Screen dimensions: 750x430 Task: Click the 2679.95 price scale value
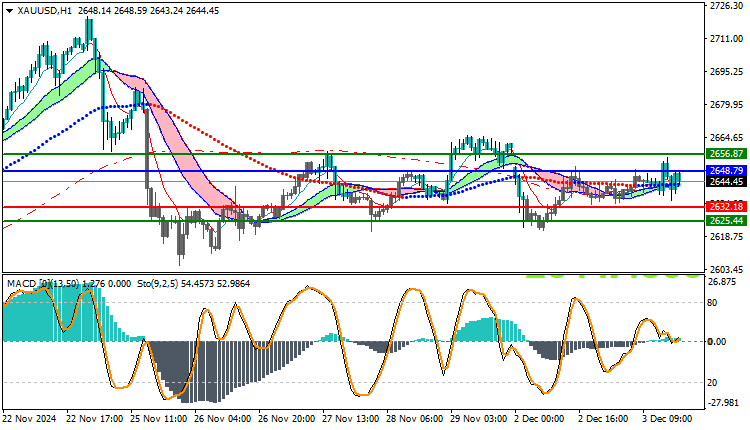(x=727, y=104)
